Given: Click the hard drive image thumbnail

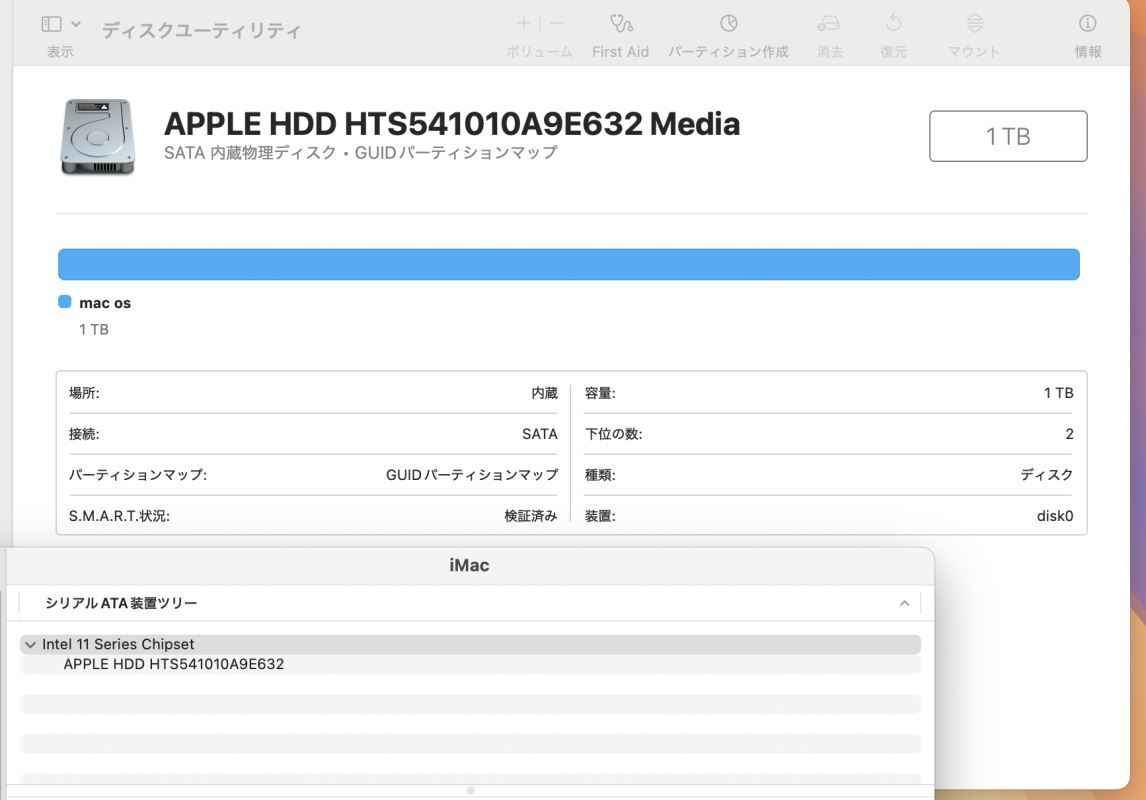Looking at the screenshot, I should [100, 135].
